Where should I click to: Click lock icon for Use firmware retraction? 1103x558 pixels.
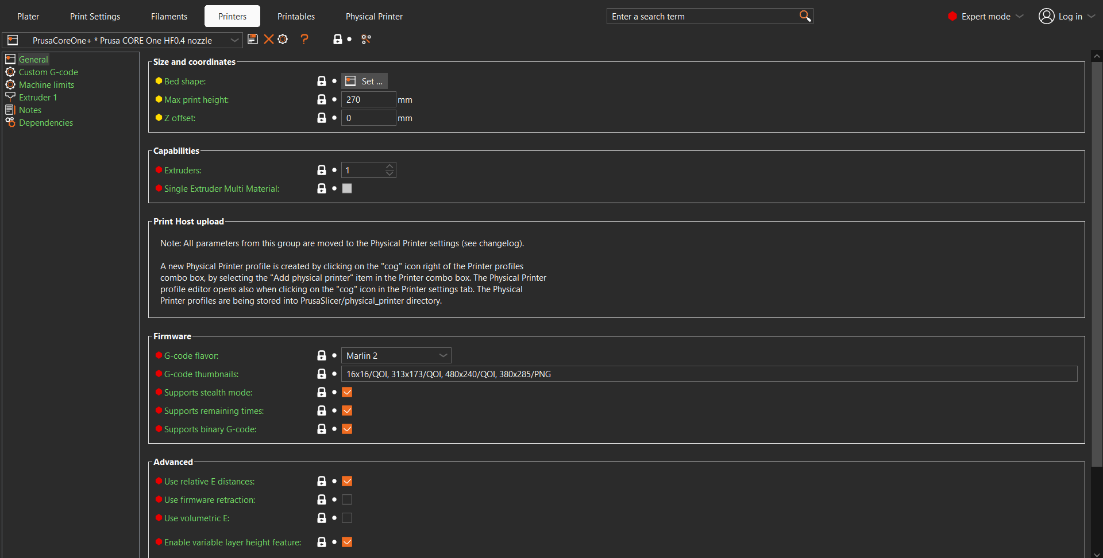[x=321, y=500]
